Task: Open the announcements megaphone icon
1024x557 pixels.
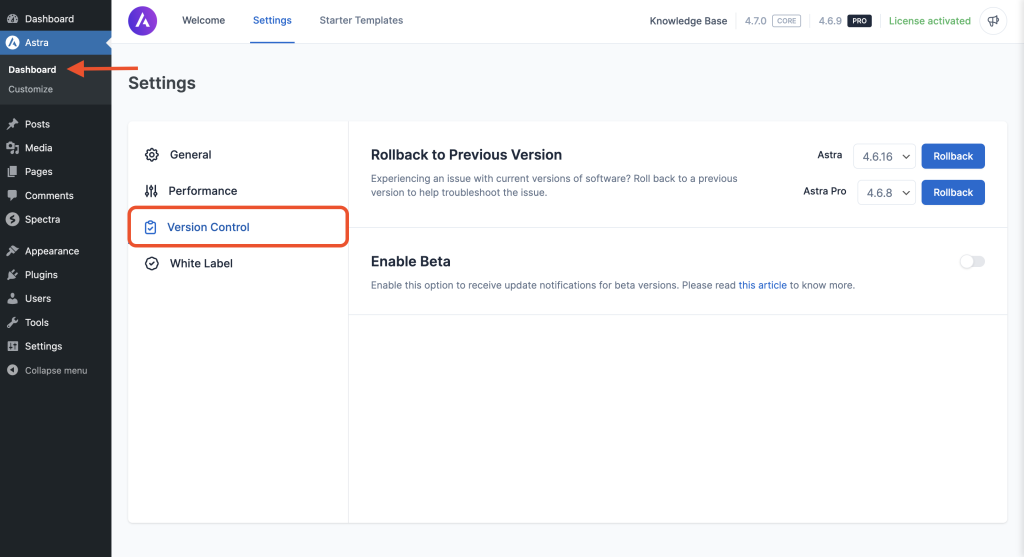Action: (993, 21)
